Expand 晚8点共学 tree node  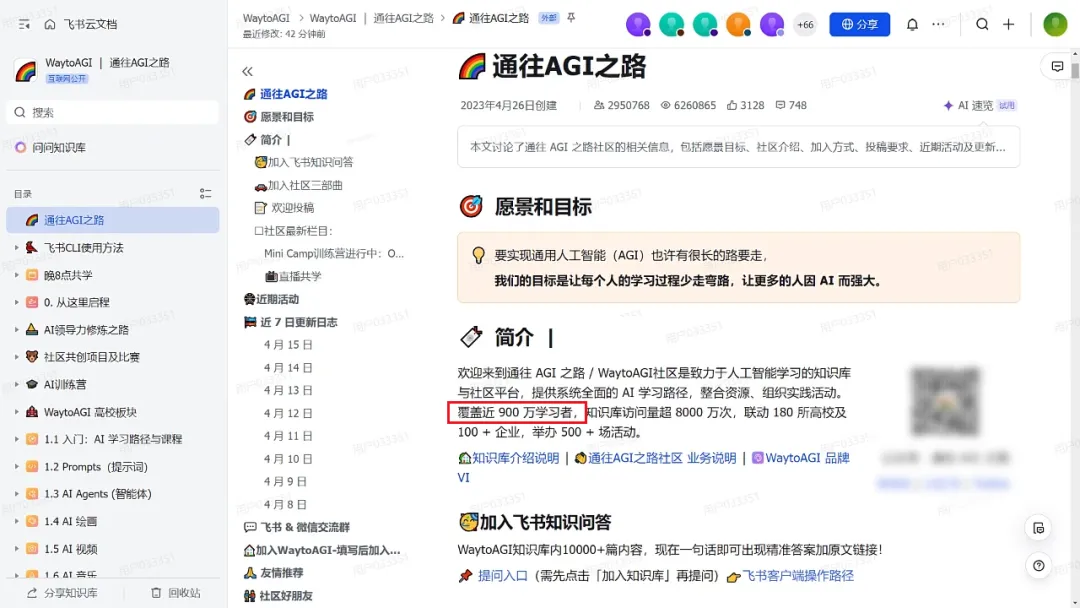(x=17, y=275)
